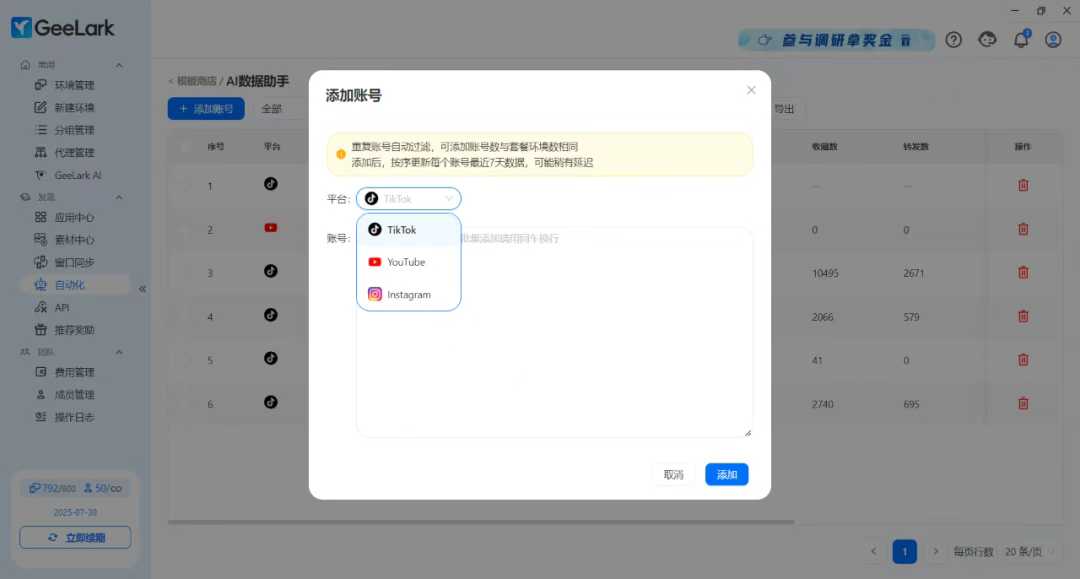Open the 20条/页 rows-per-page dropdown

click(1023, 551)
